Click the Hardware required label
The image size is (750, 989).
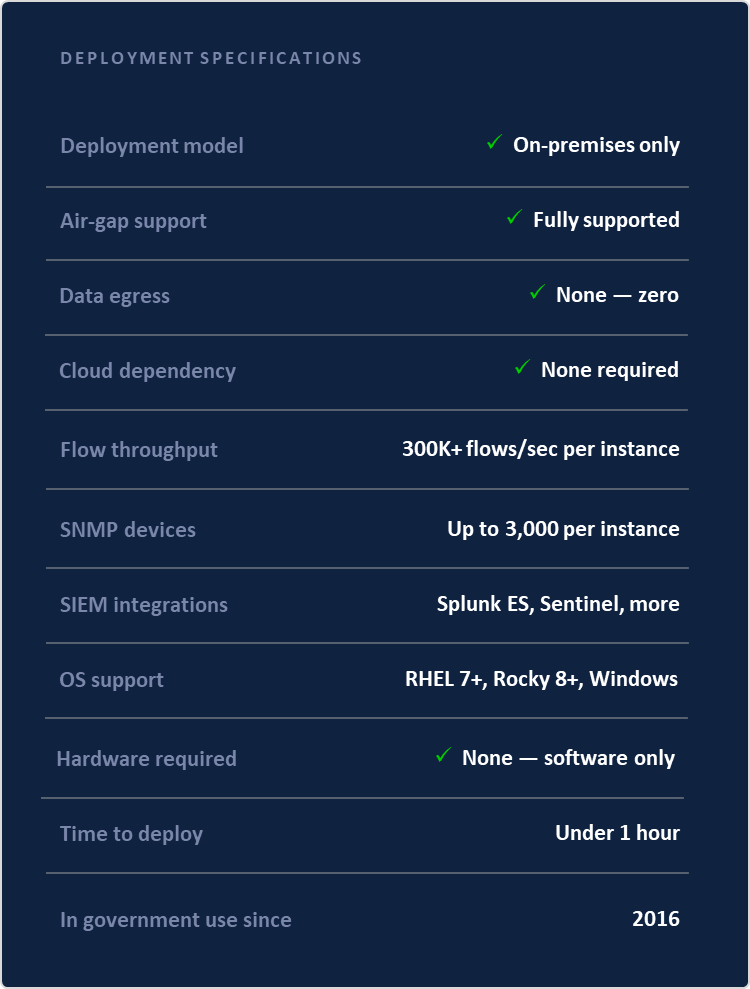click(x=146, y=759)
